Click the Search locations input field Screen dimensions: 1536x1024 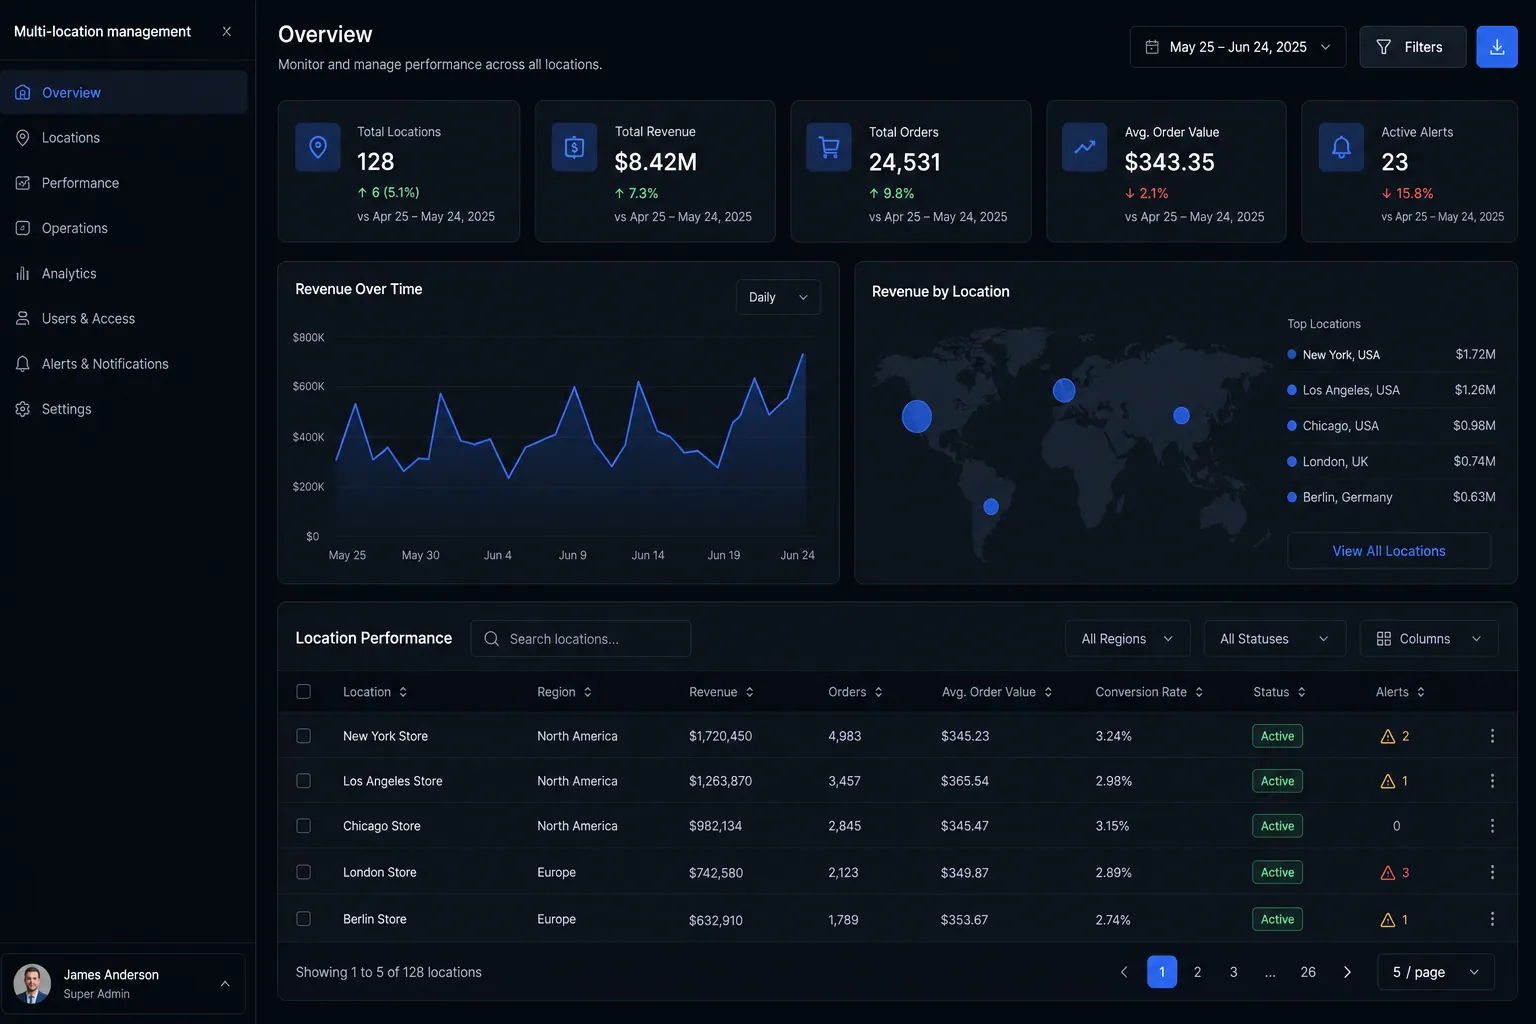[581, 639]
